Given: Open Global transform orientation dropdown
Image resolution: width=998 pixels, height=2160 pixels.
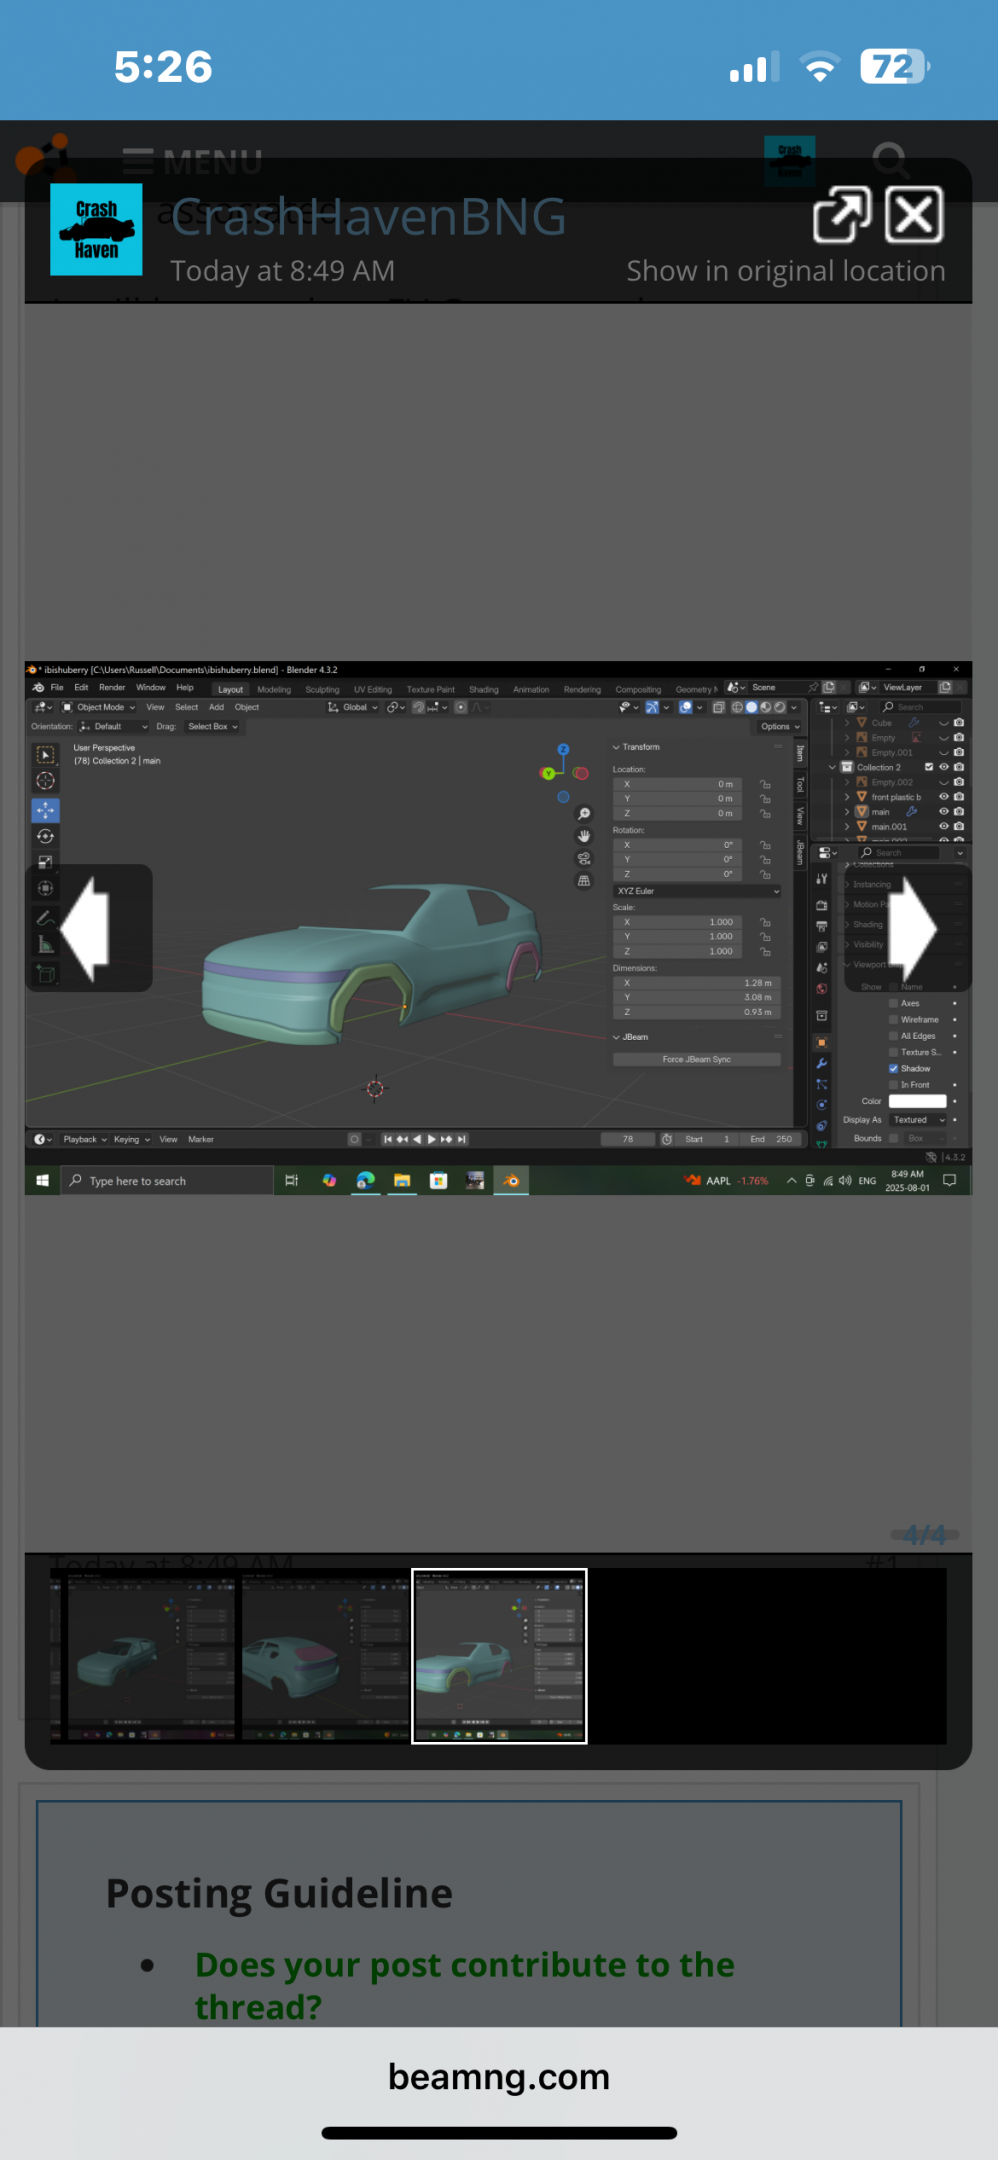Looking at the screenshot, I should pyautogui.click(x=352, y=707).
